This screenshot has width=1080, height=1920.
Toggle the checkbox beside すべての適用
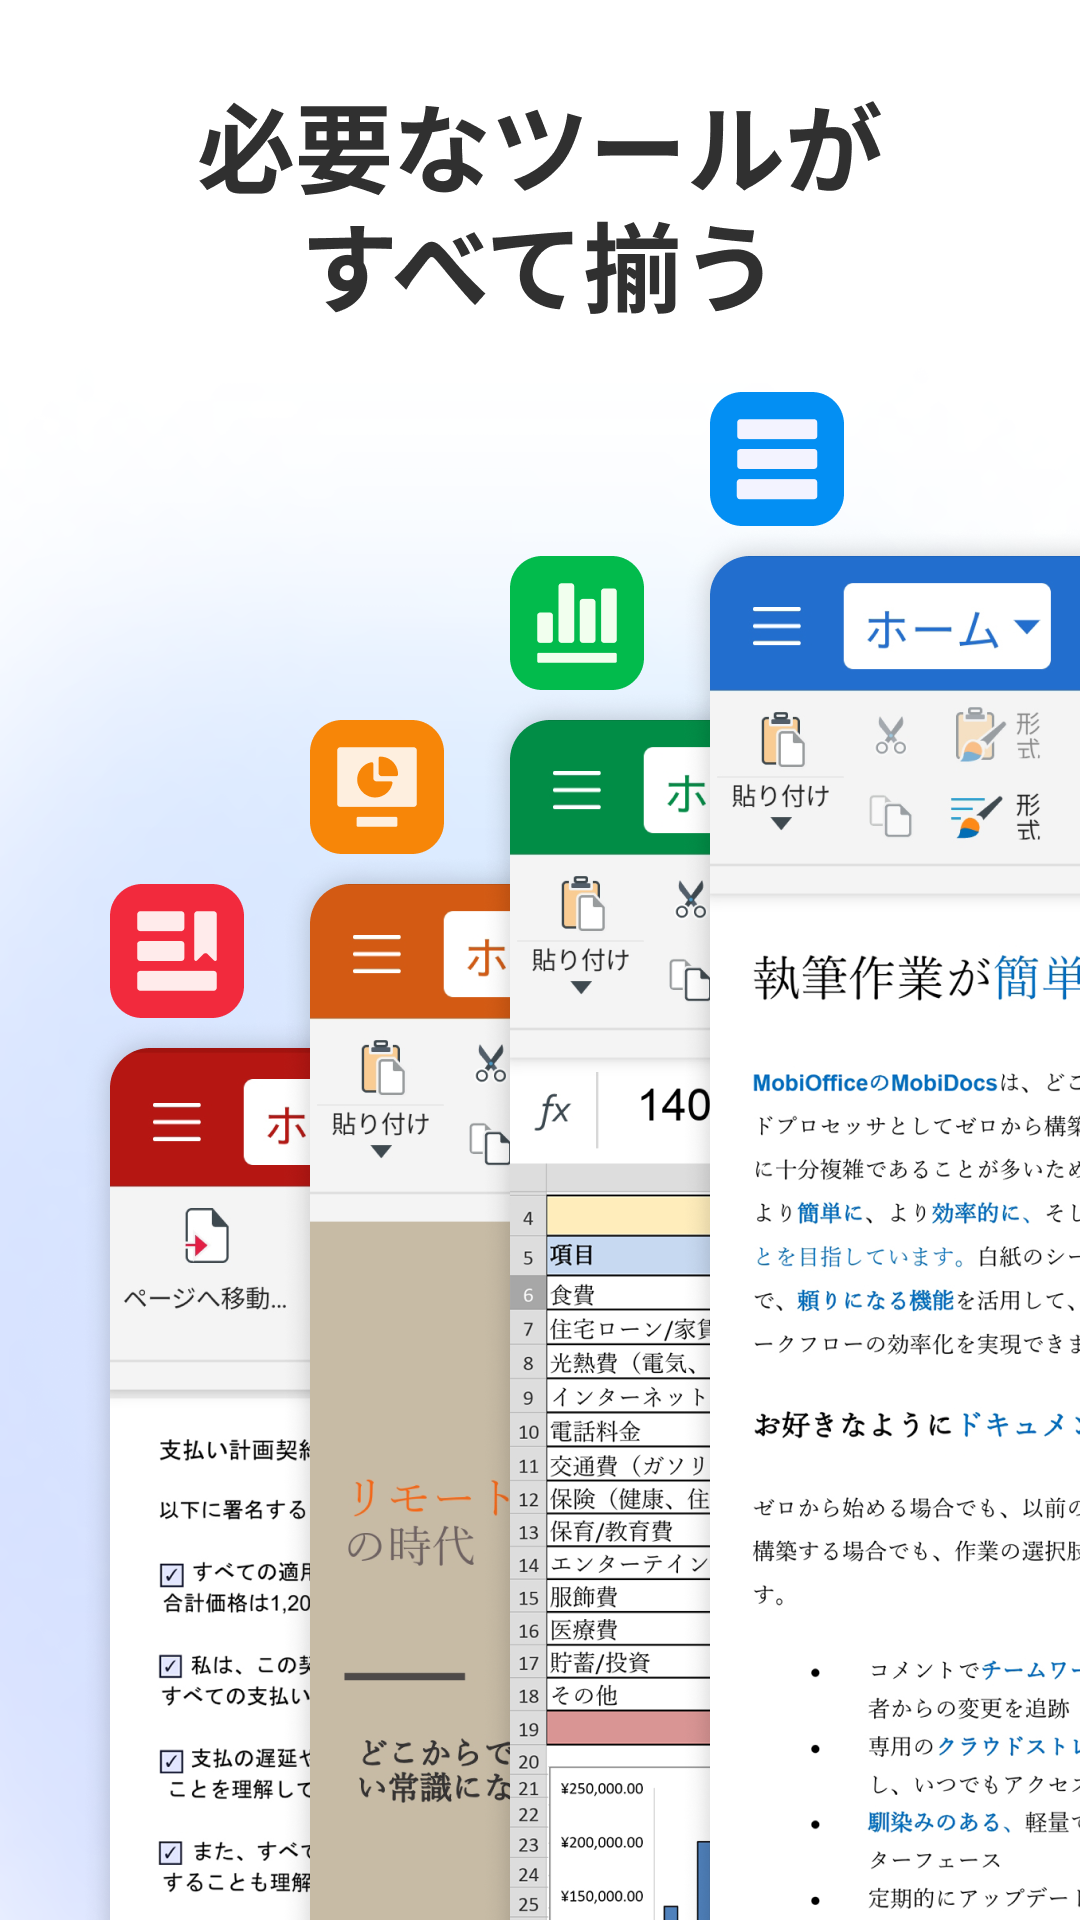(171, 1575)
